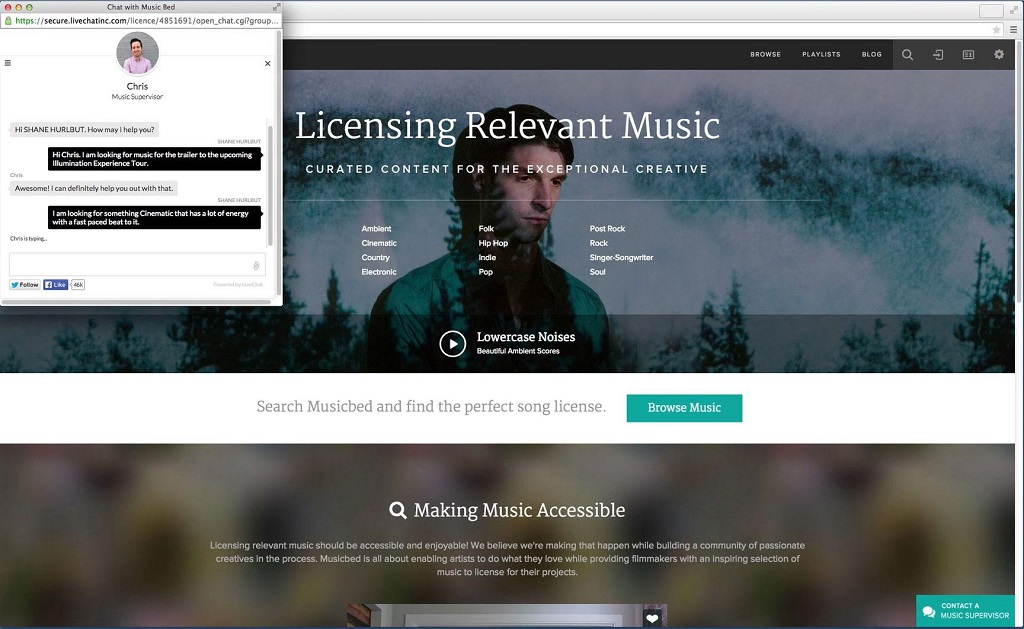Open the BLOG menu item
The width and height of the screenshot is (1024, 629).
(872, 54)
